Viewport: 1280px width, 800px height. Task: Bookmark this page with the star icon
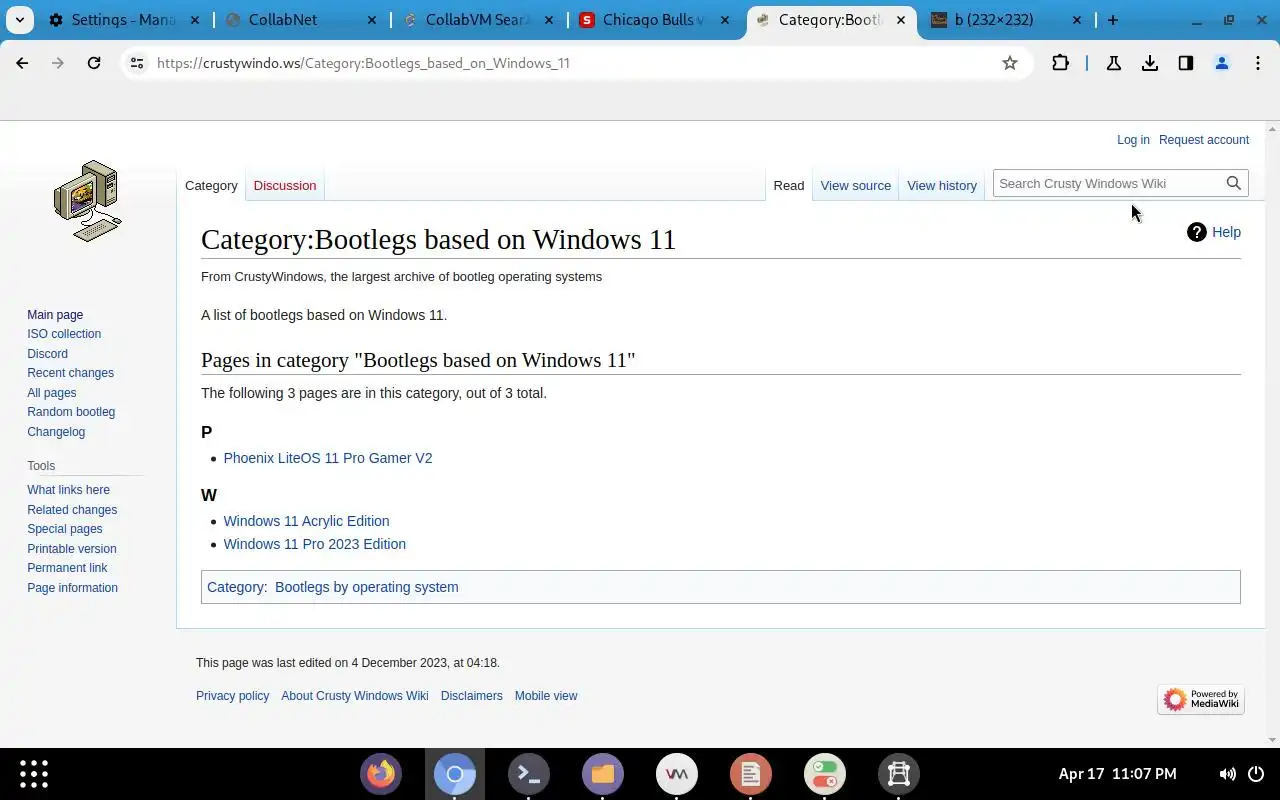pyautogui.click(x=1010, y=63)
